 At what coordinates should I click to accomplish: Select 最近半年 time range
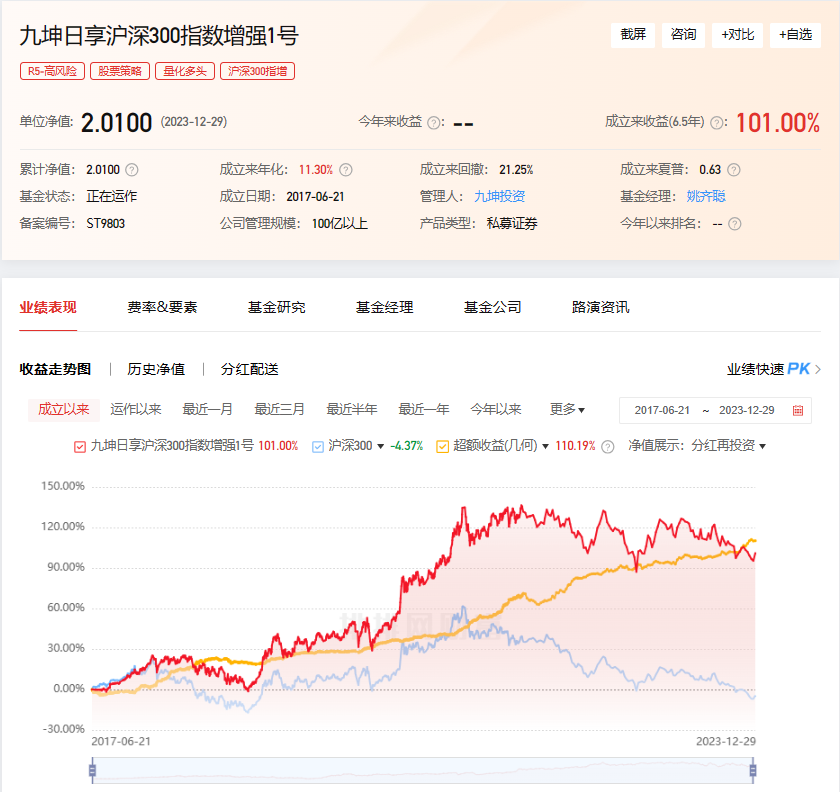[352, 410]
